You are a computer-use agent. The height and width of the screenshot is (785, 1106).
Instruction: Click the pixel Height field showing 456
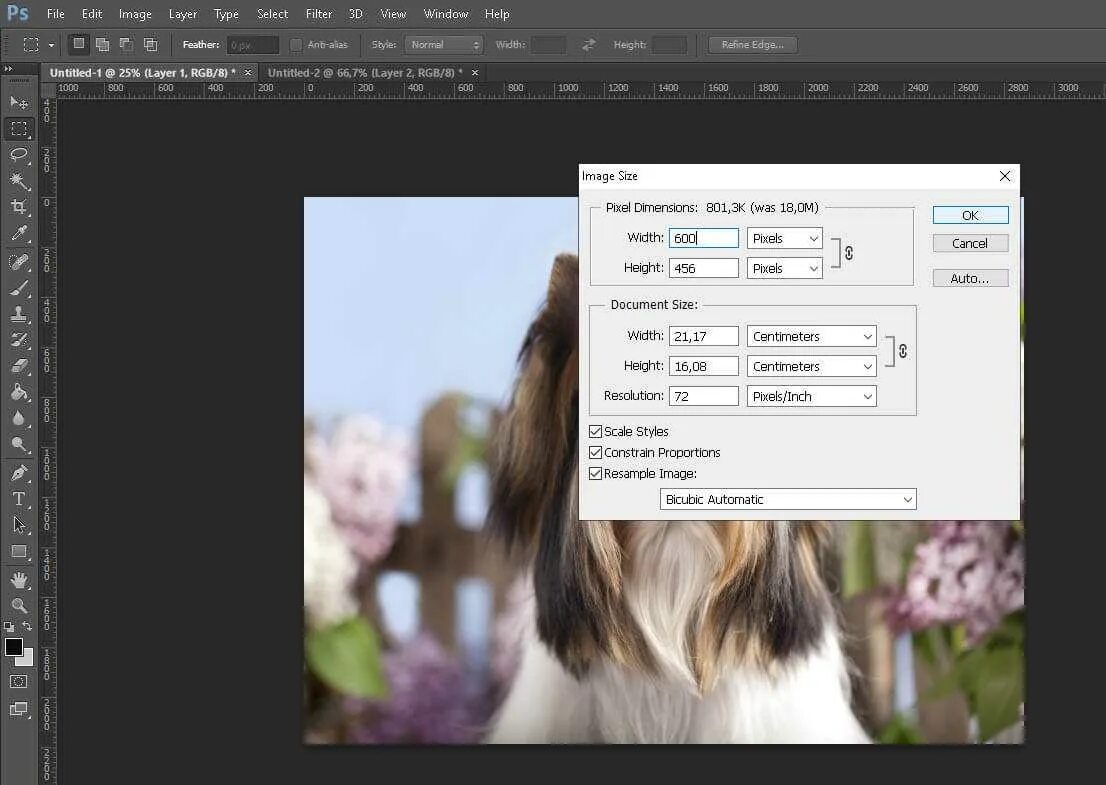[703, 269]
